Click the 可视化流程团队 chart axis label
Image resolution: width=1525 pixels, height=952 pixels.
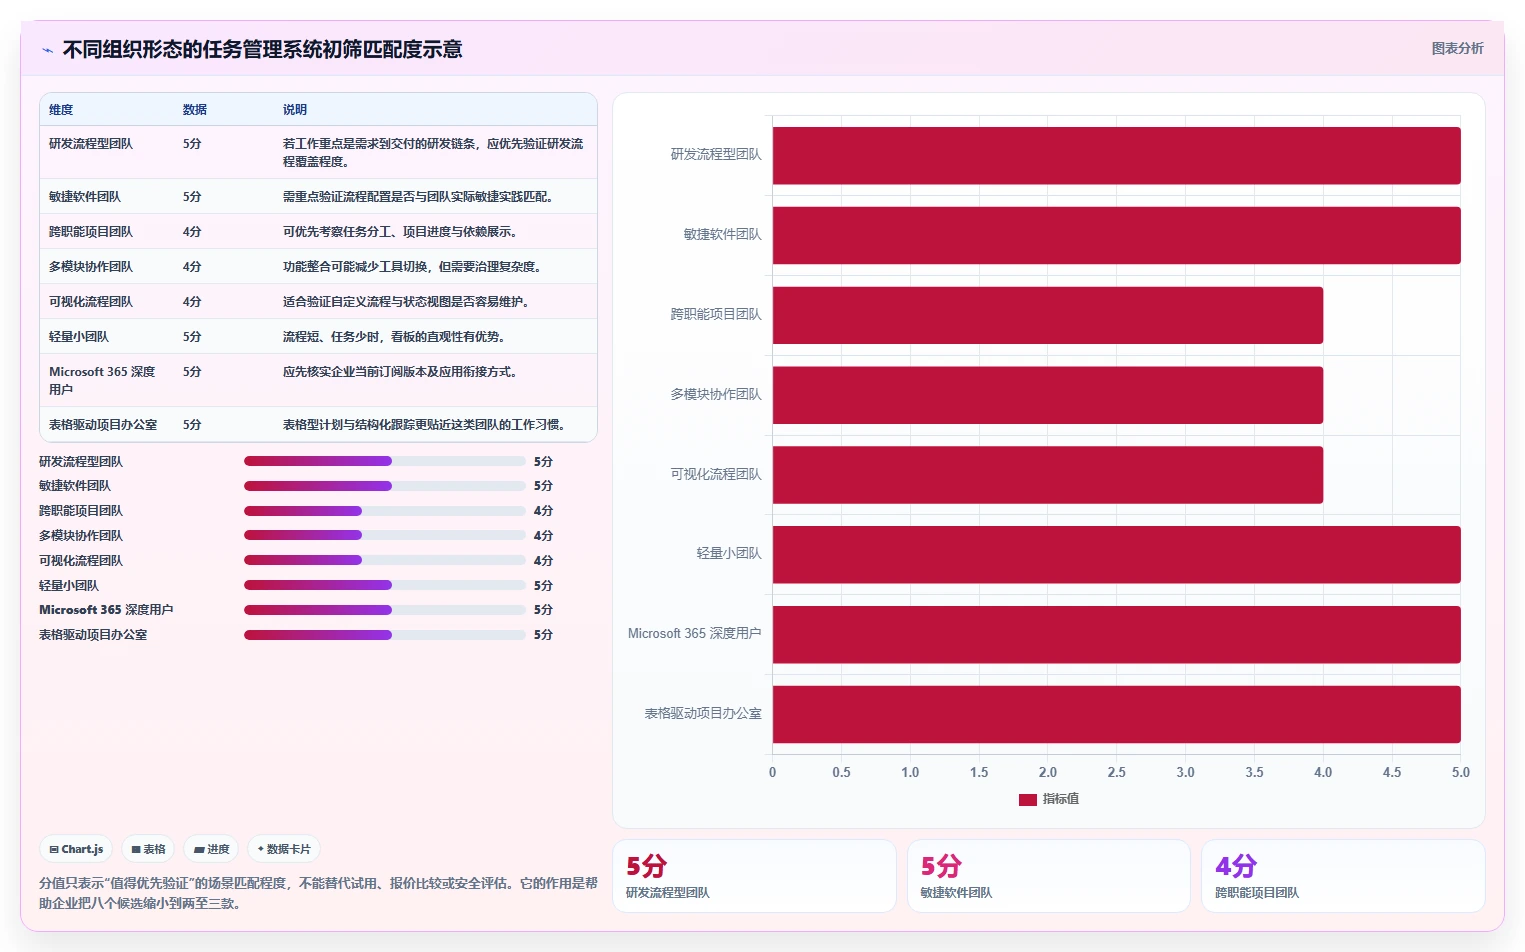716,474
